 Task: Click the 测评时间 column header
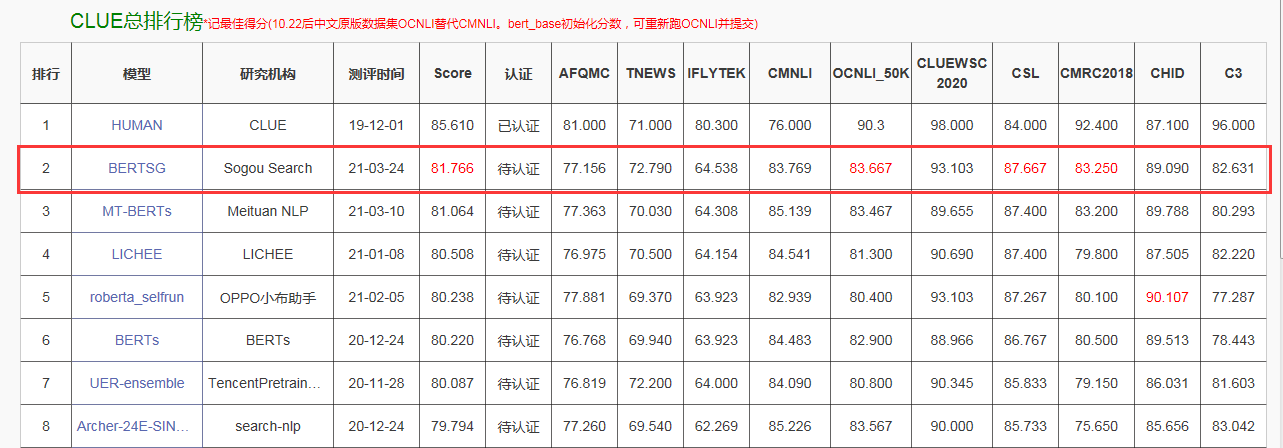[x=377, y=74]
